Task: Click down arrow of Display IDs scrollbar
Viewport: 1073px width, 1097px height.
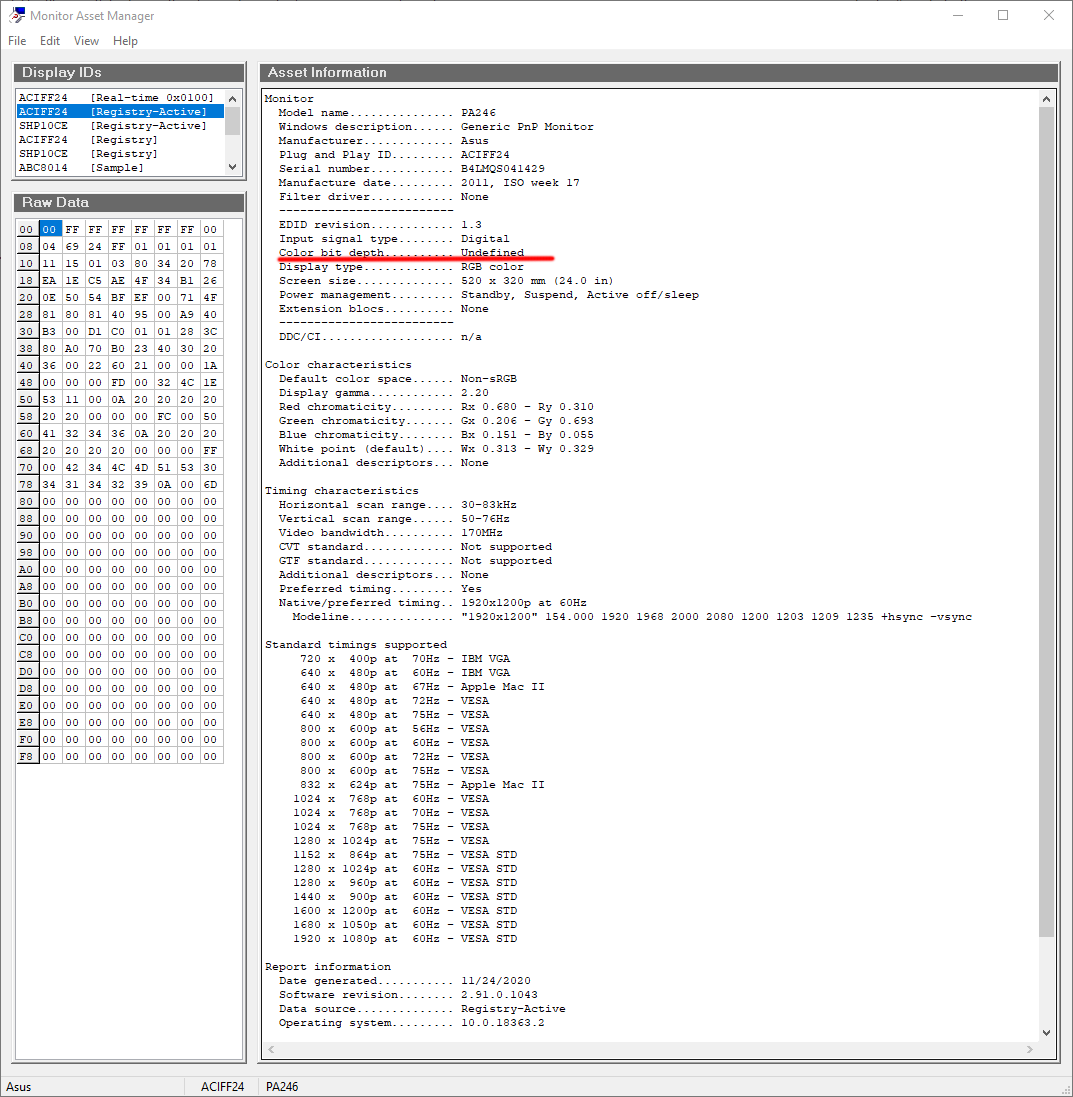Action: (233, 168)
